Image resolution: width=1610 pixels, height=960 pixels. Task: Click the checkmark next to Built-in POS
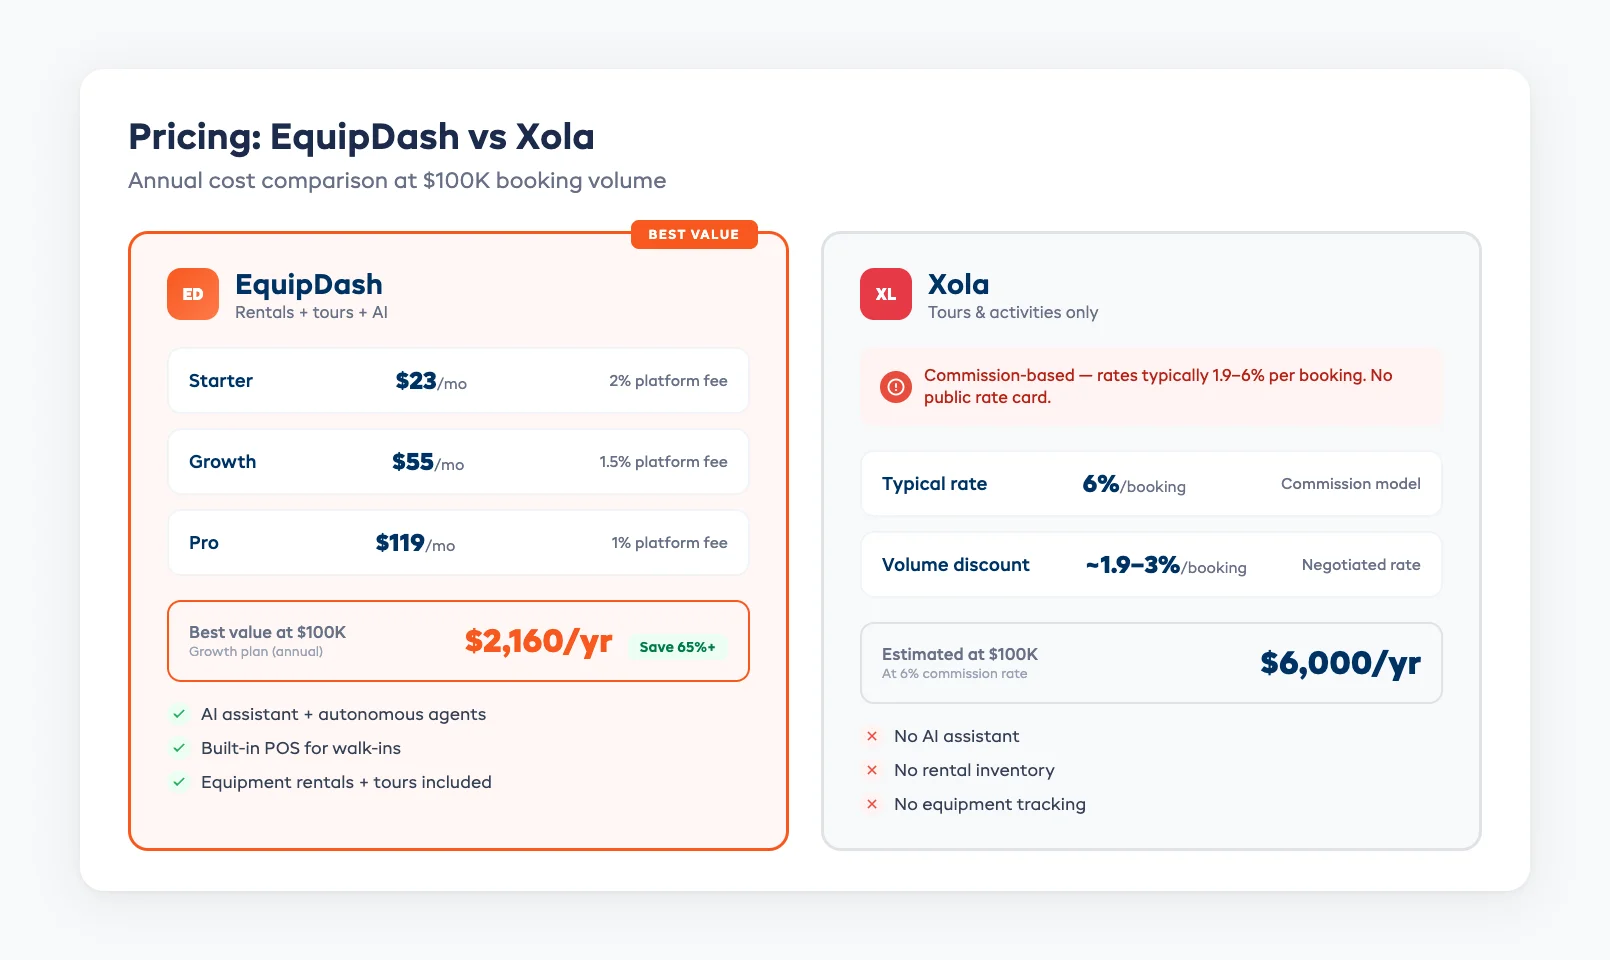pyautogui.click(x=179, y=748)
